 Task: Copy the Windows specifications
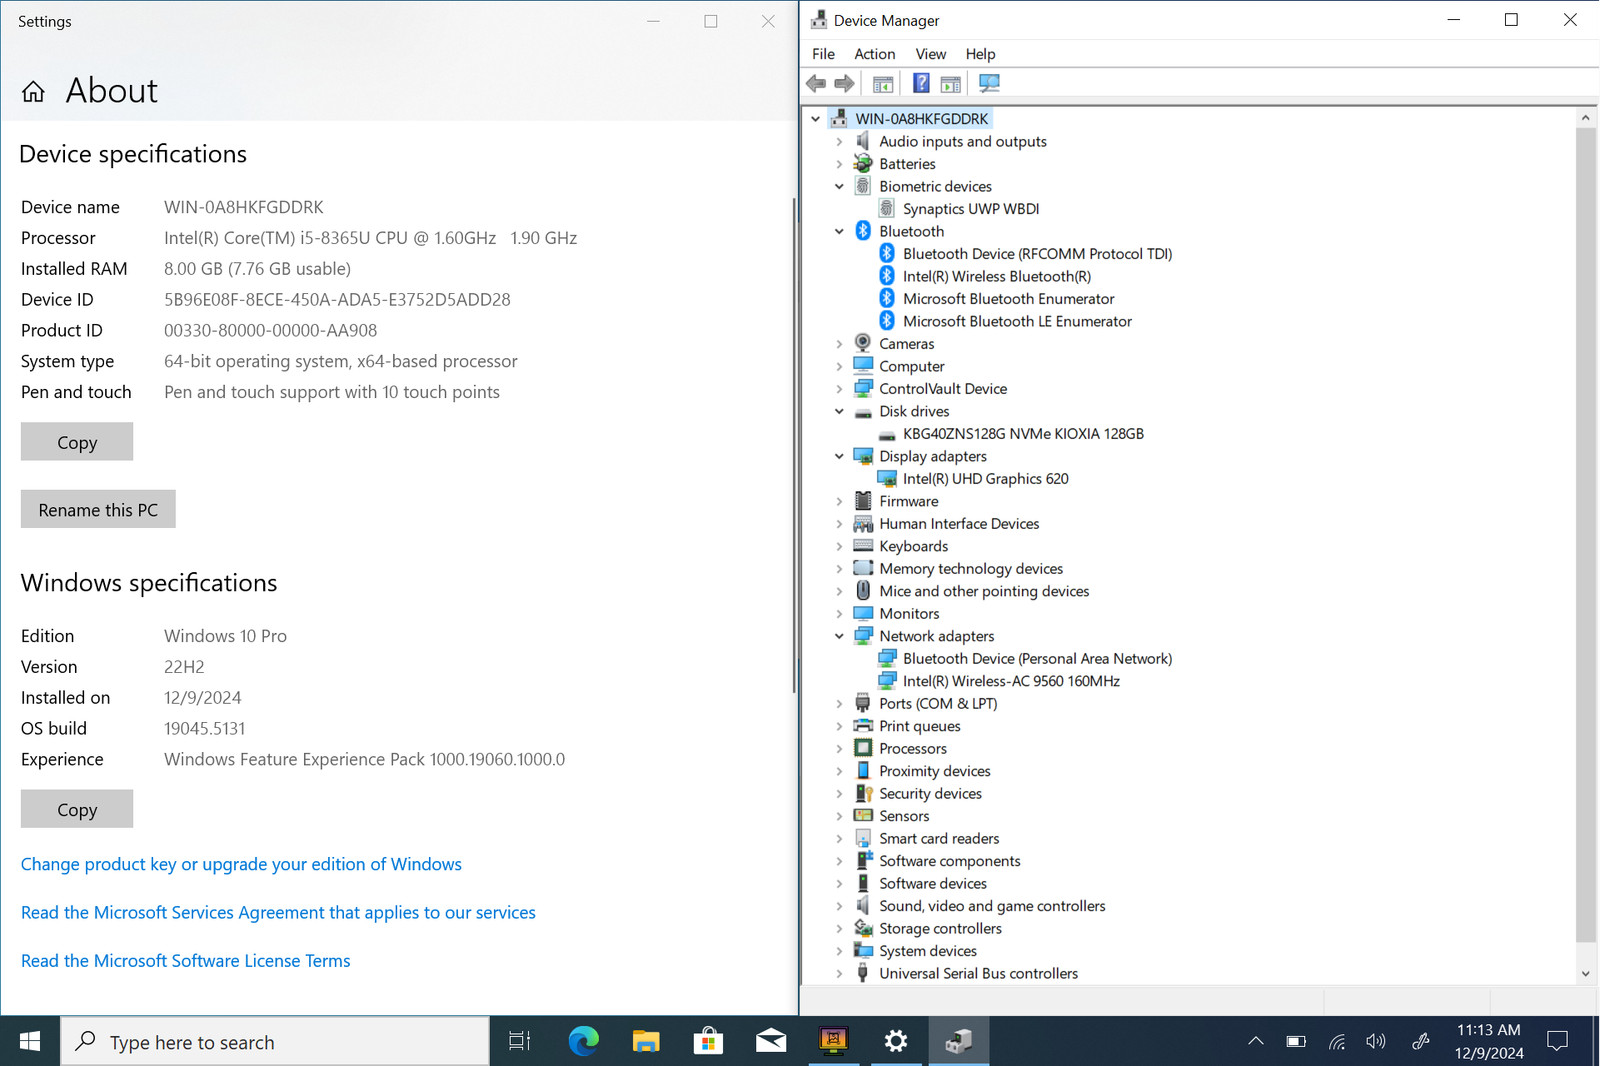pos(77,809)
